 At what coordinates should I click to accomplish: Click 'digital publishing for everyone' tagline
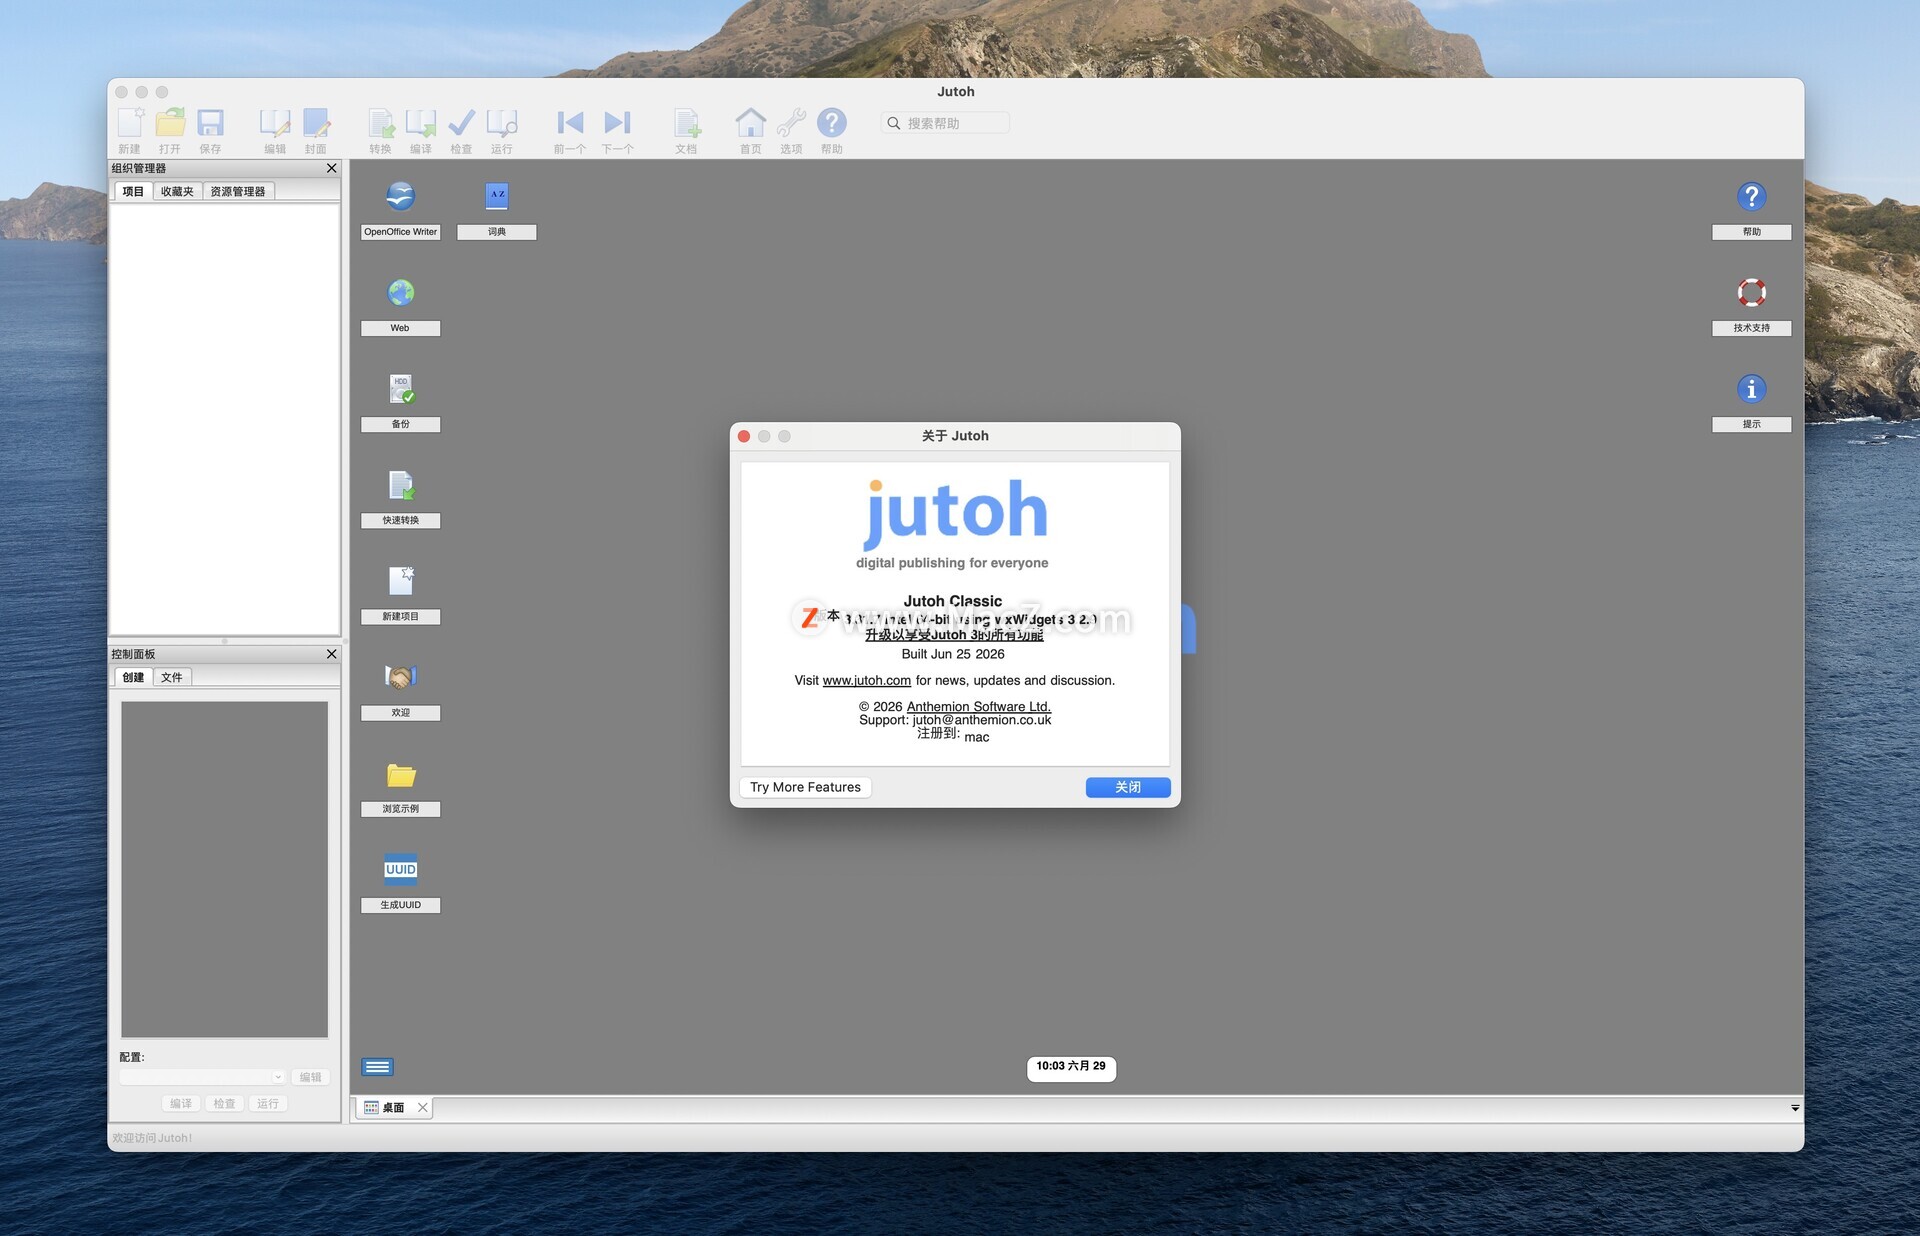952,563
